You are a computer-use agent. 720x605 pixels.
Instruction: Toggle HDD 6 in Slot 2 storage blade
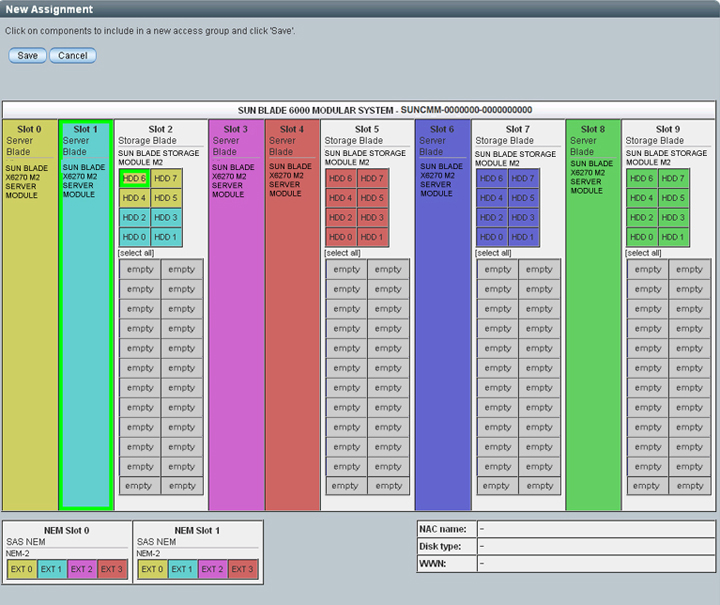(x=134, y=178)
